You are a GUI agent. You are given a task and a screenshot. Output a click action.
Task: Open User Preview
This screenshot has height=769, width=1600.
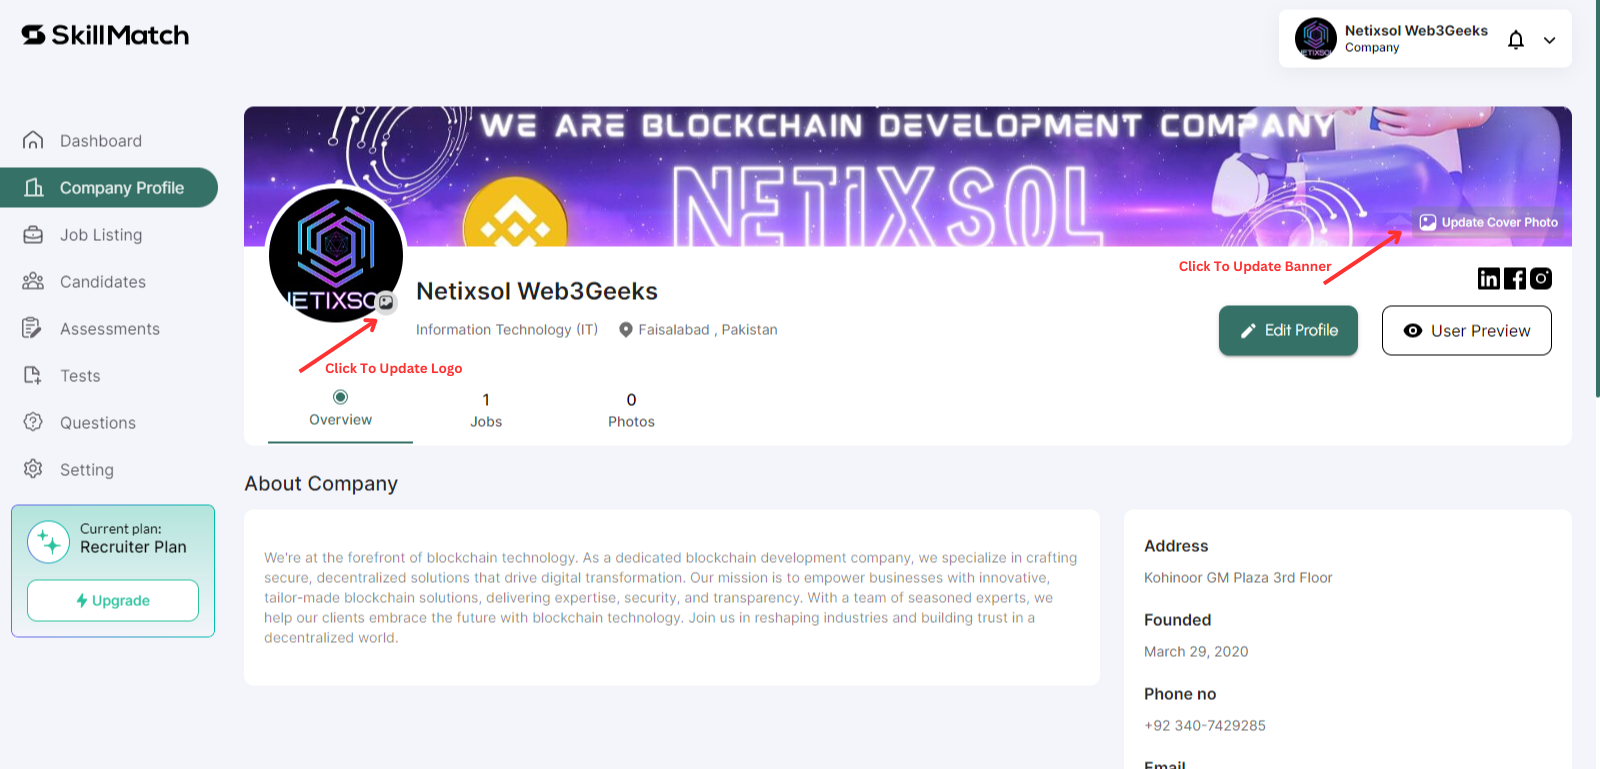click(1467, 330)
